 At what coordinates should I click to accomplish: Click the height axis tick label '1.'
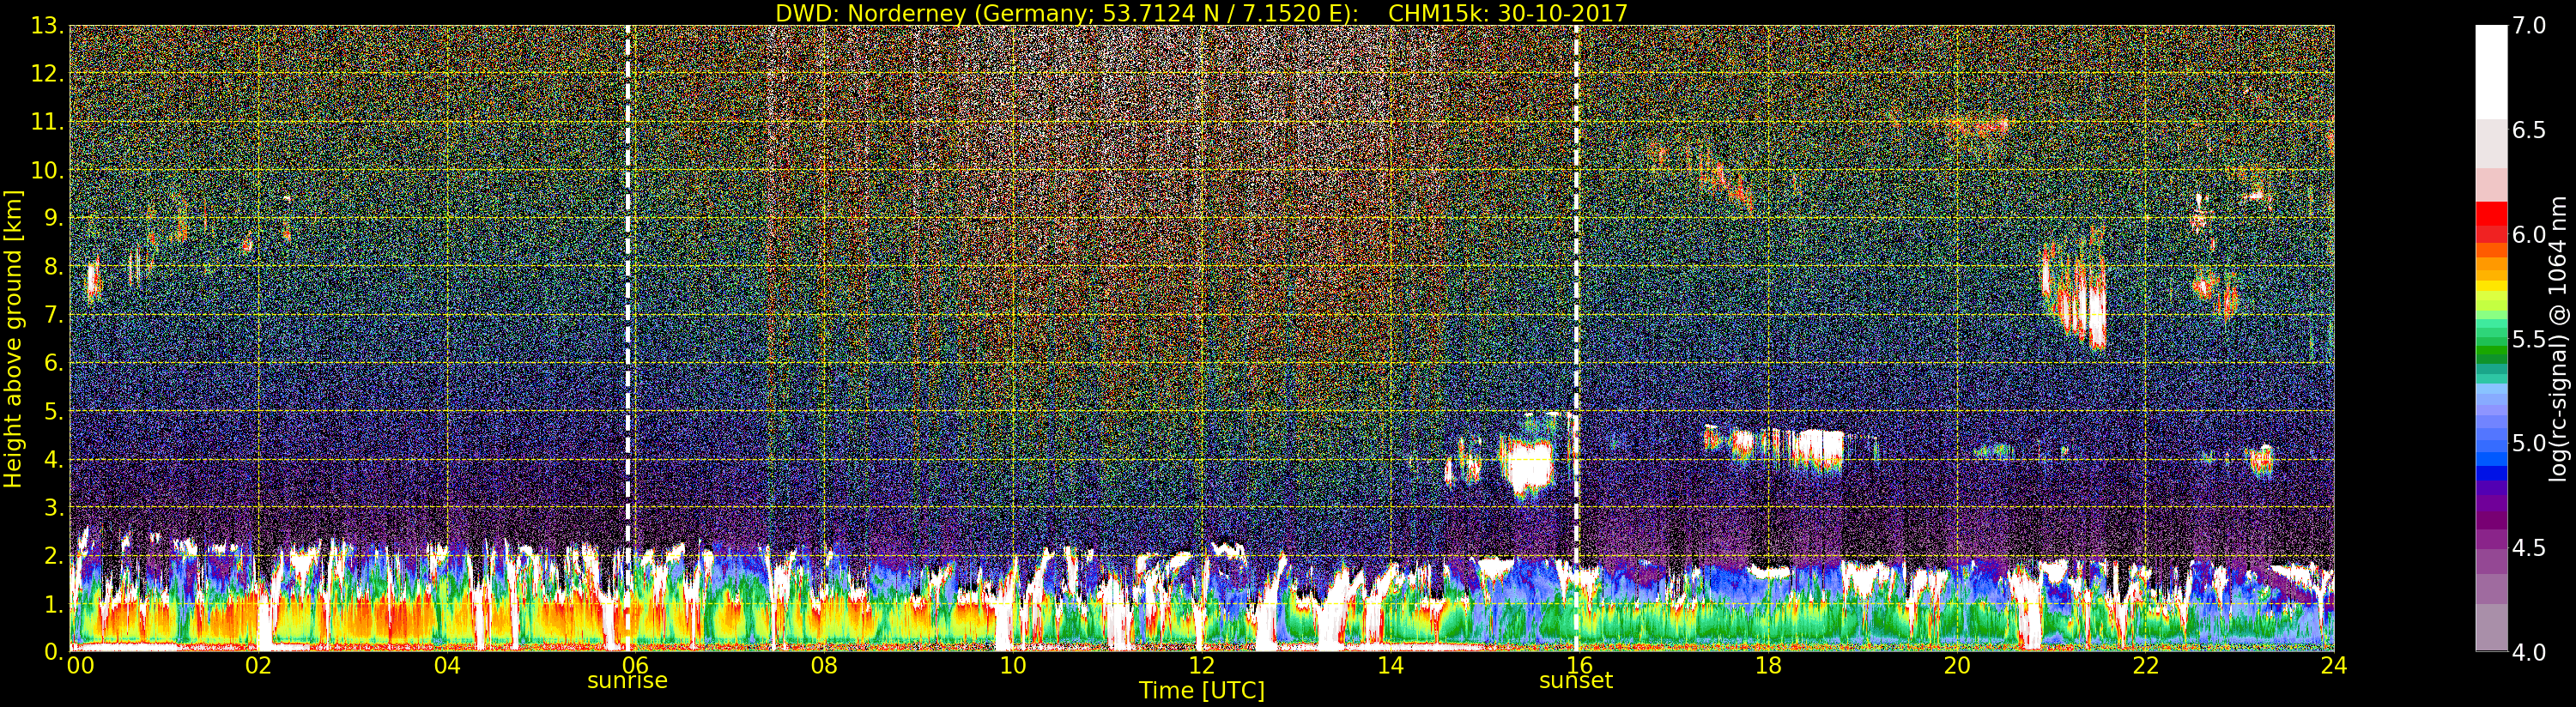[54, 603]
